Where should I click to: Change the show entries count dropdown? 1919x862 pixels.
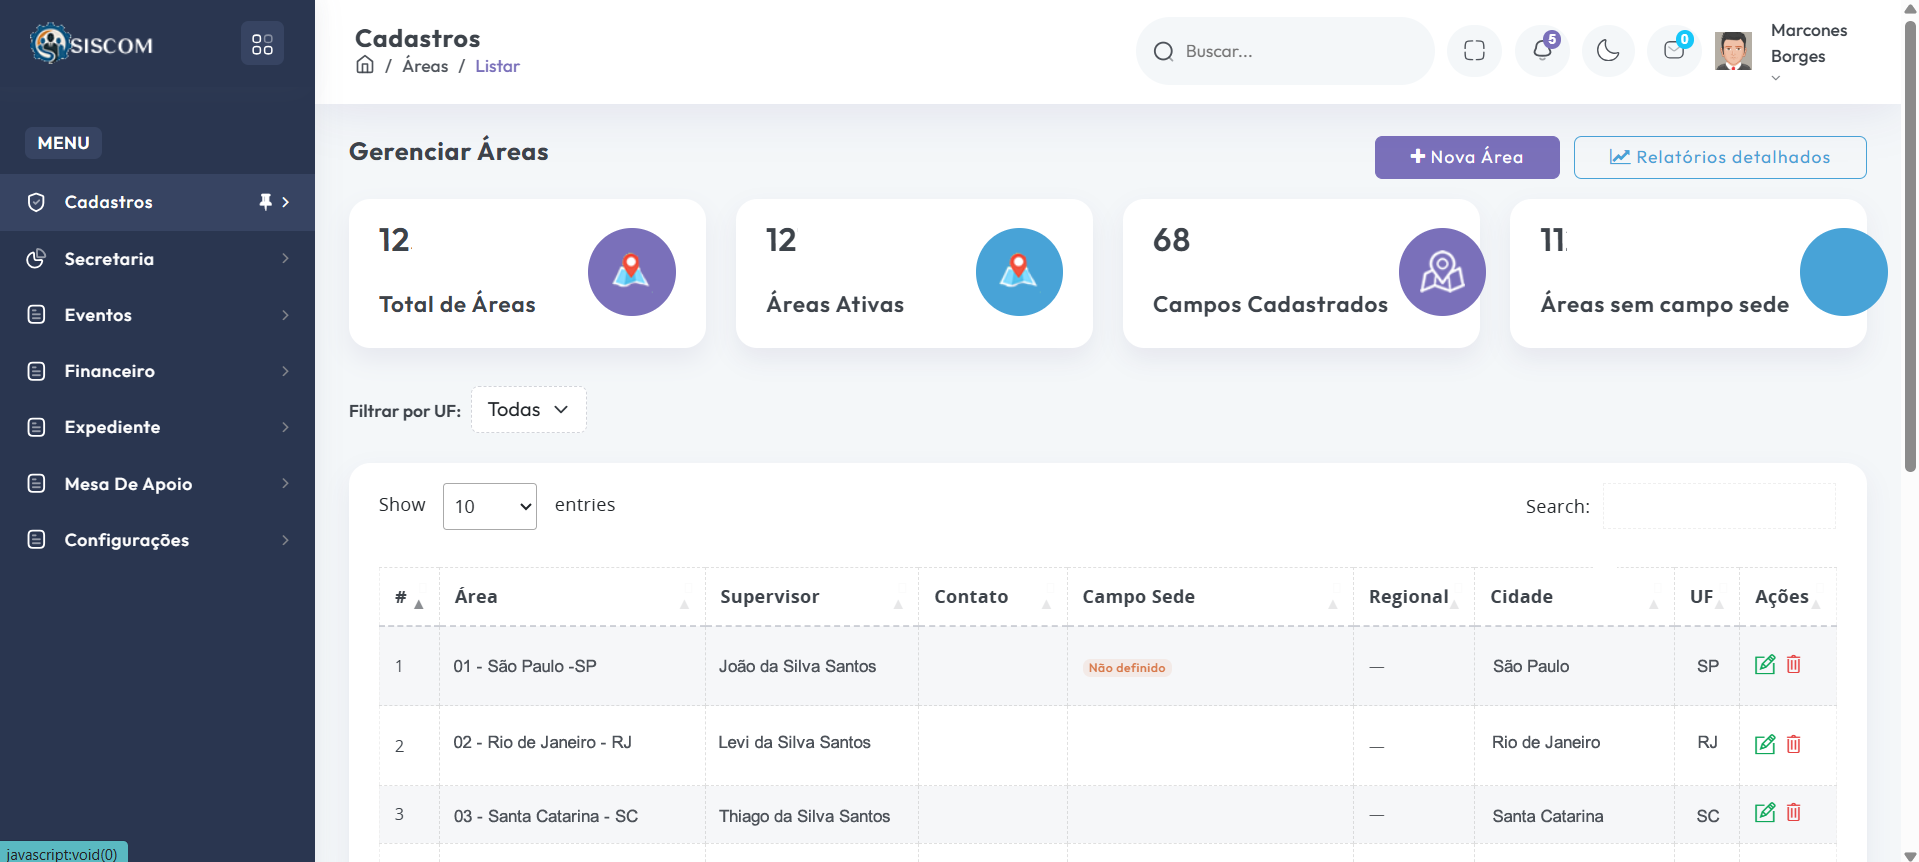490,506
